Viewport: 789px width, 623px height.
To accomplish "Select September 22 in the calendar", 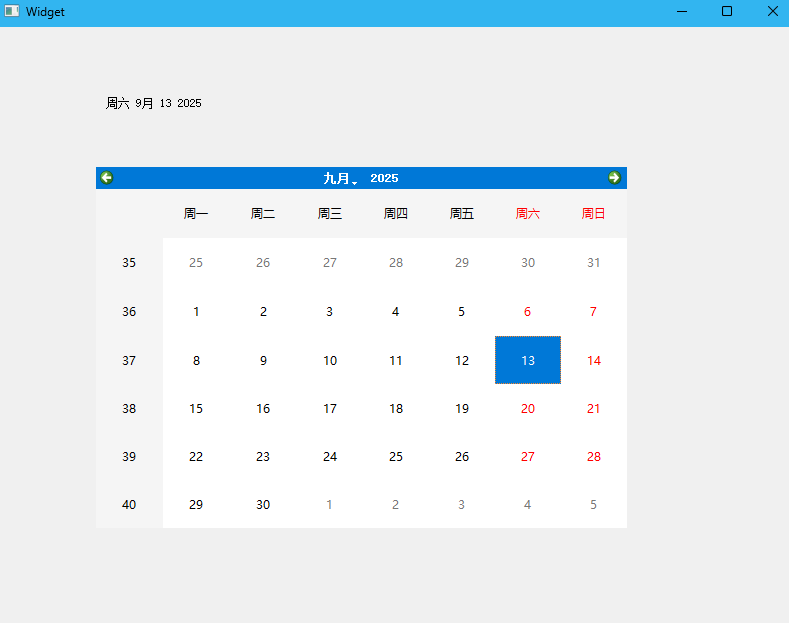I will pyautogui.click(x=196, y=456).
